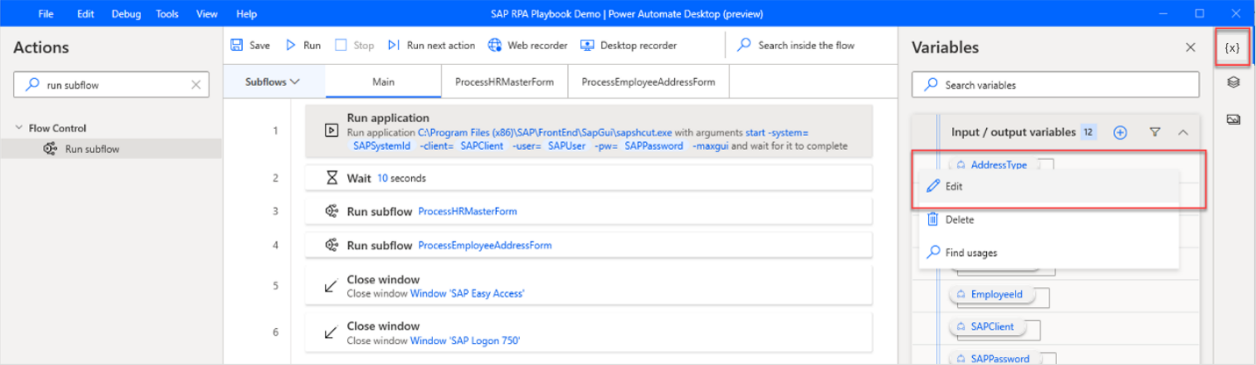This screenshot has height=365, width=1256.
Task: Open the View menu
Action: click(x=207, y=14)
